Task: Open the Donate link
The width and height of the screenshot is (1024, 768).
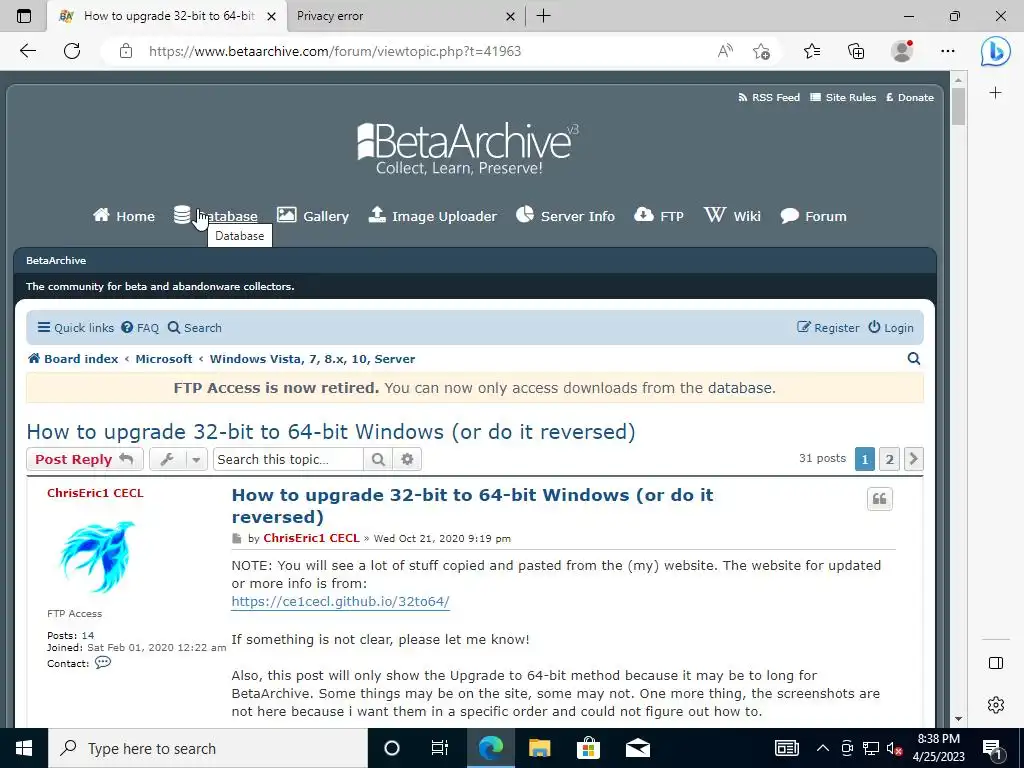Action: [910, 97]
